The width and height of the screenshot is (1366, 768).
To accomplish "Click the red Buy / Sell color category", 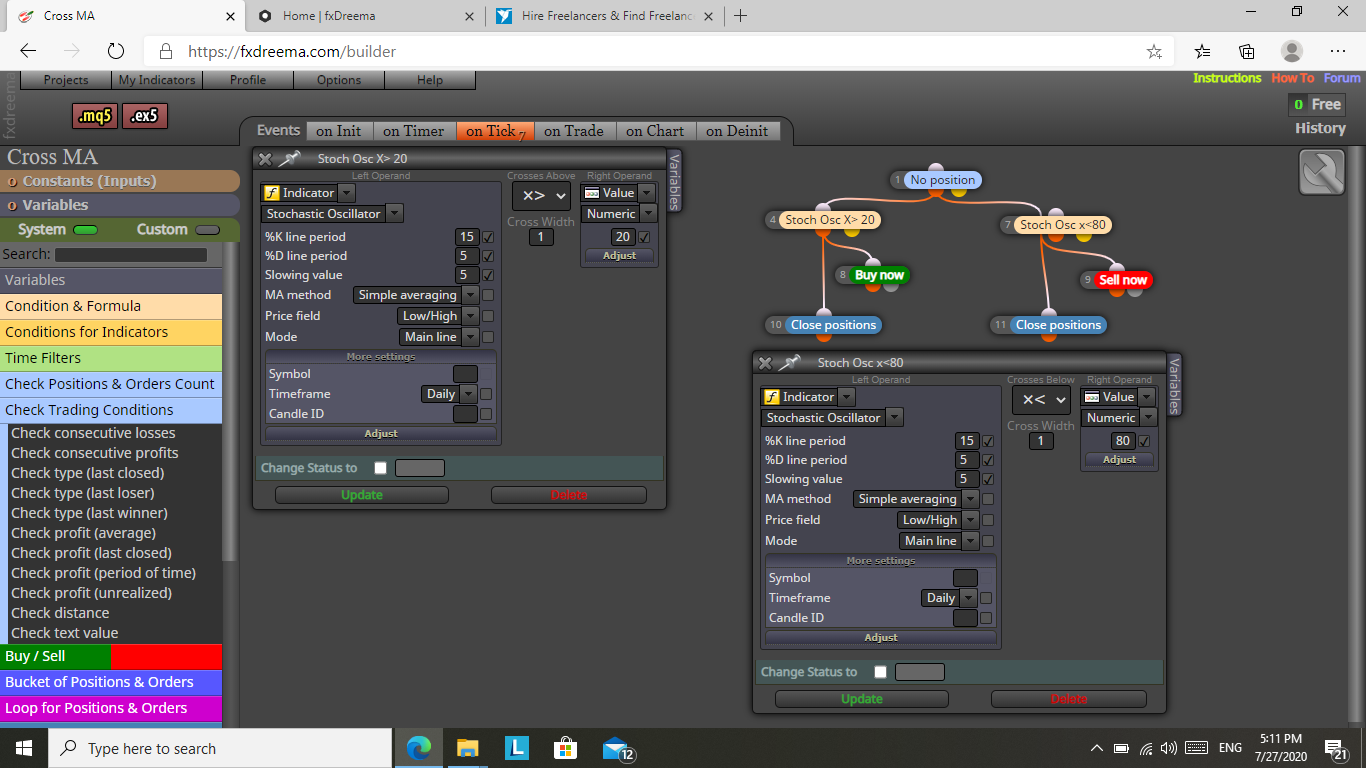I will click(x=166, y=656).
